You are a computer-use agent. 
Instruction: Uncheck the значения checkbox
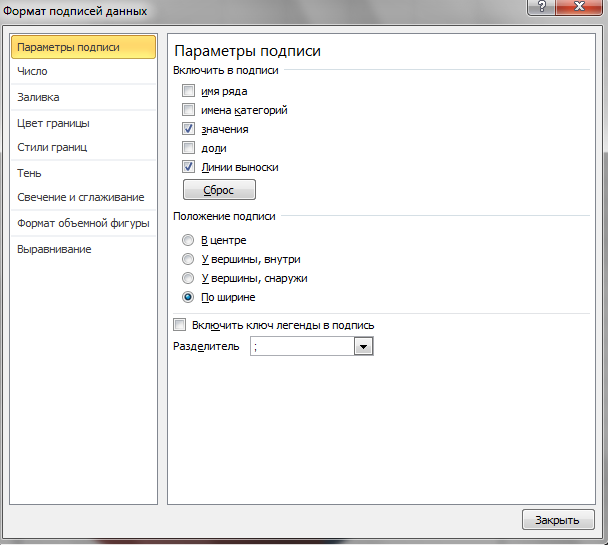(x=188, y=129)
